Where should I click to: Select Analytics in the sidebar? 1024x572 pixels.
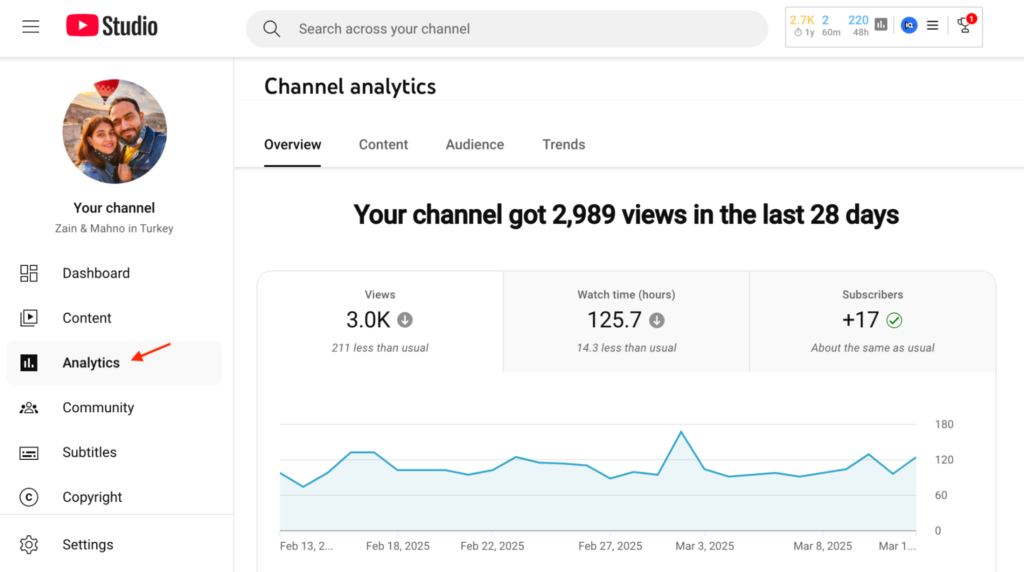click(91, 363)
